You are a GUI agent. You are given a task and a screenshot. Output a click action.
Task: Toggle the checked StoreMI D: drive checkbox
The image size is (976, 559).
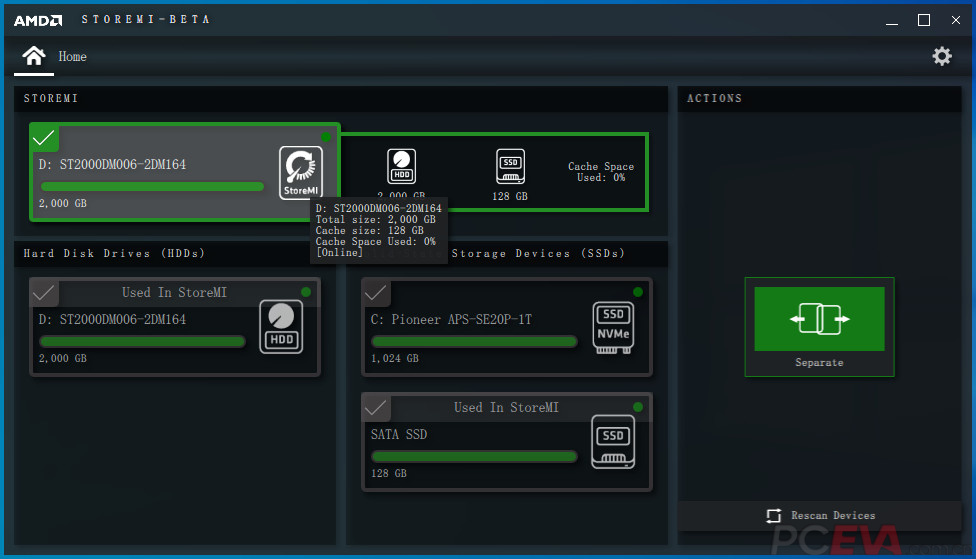44,138
